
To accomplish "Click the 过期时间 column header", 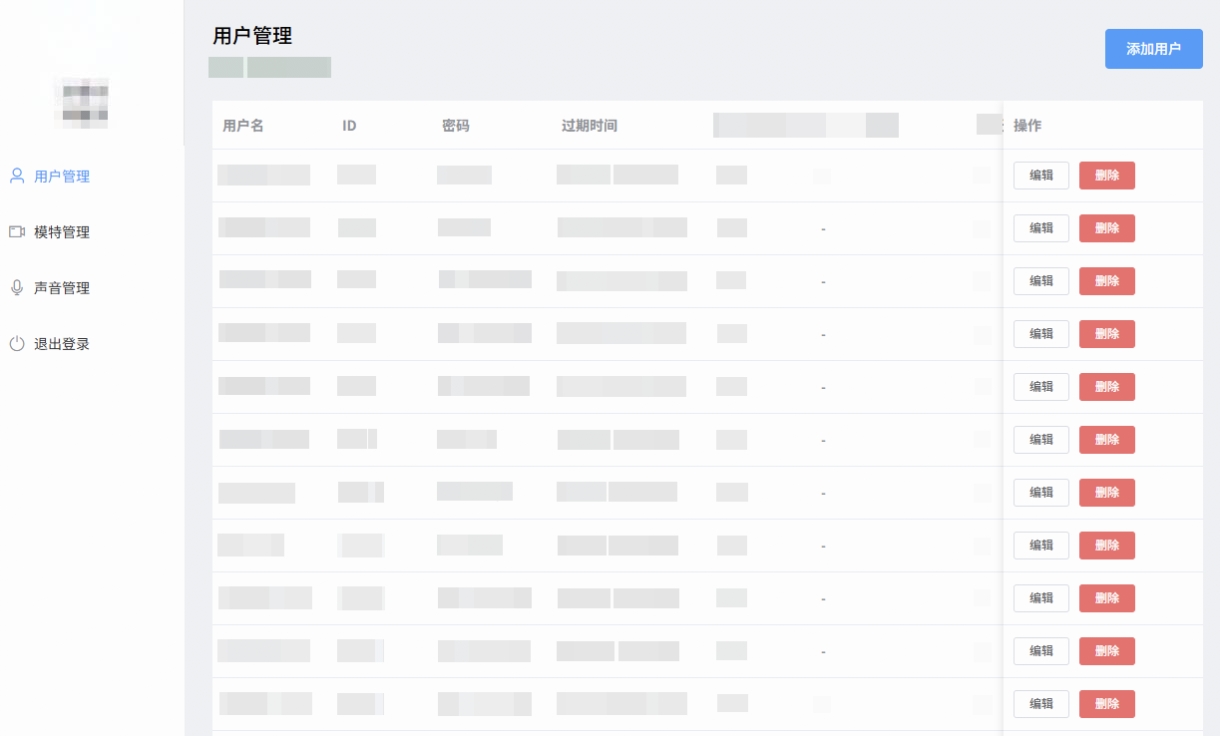I will point(589,126).
